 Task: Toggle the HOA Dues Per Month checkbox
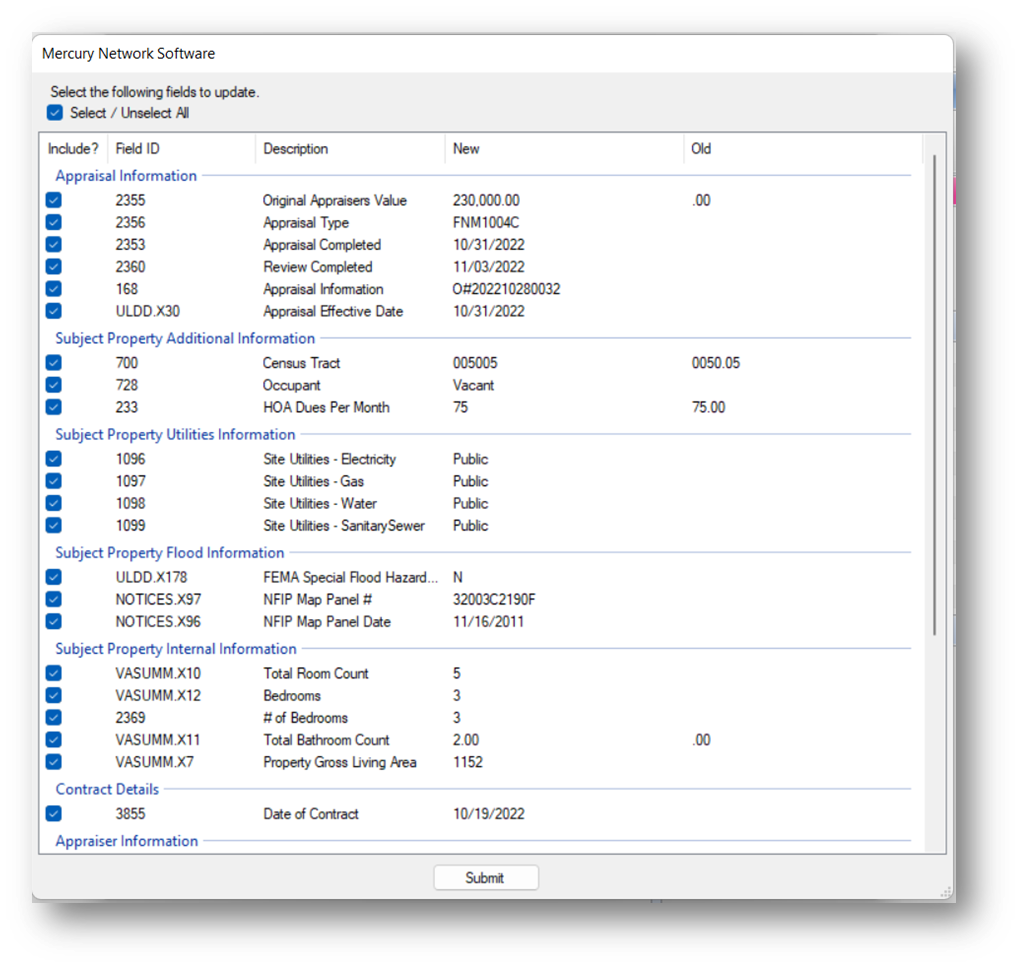(54, 407)
